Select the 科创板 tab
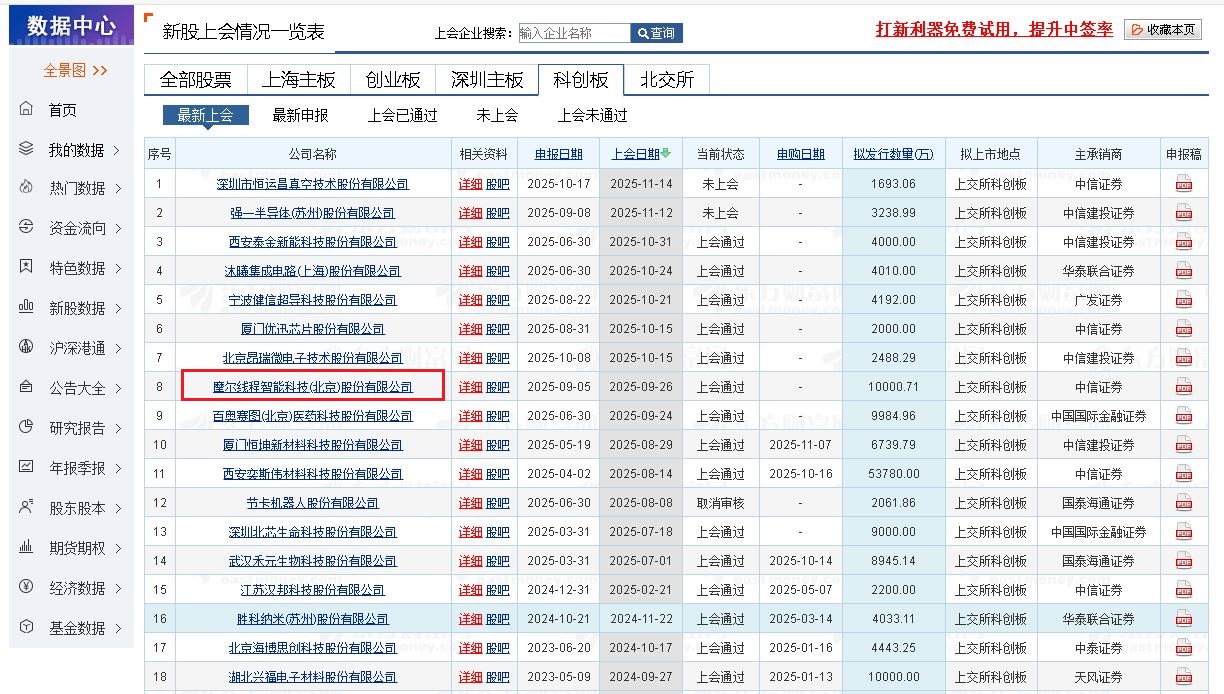The width and height of the screenshot is (1224, 694). point(581,80)
